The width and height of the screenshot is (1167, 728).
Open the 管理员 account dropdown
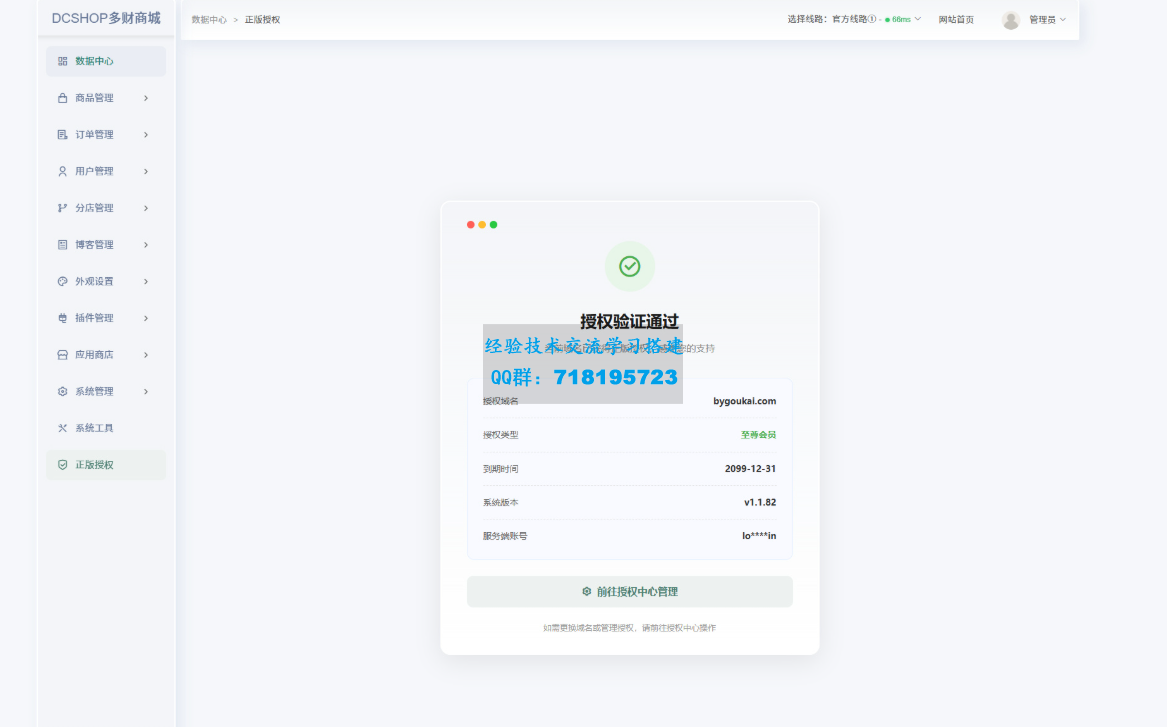tap(1047, 19)
